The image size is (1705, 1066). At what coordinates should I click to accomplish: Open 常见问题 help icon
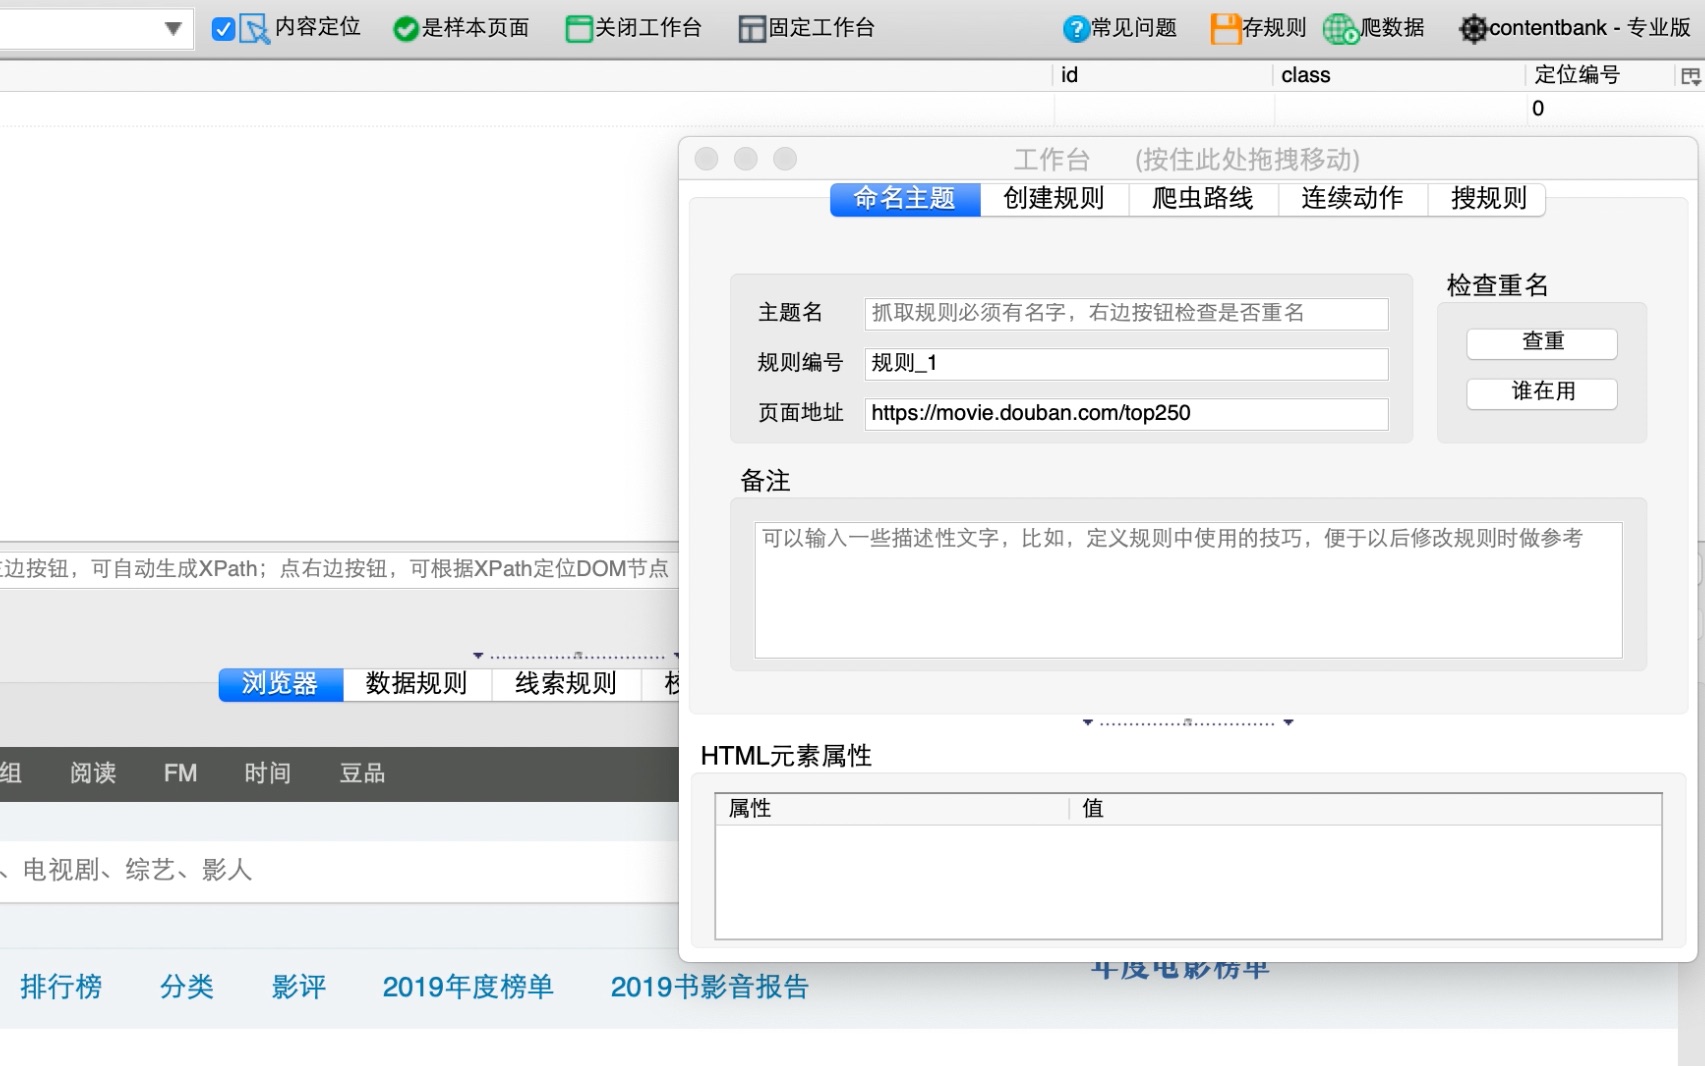[1075, 29]
